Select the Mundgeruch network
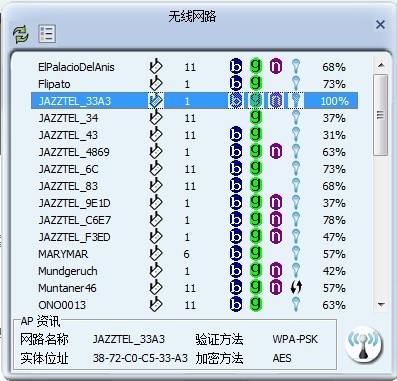Screen dimensions: 397x381 [194, 271]
